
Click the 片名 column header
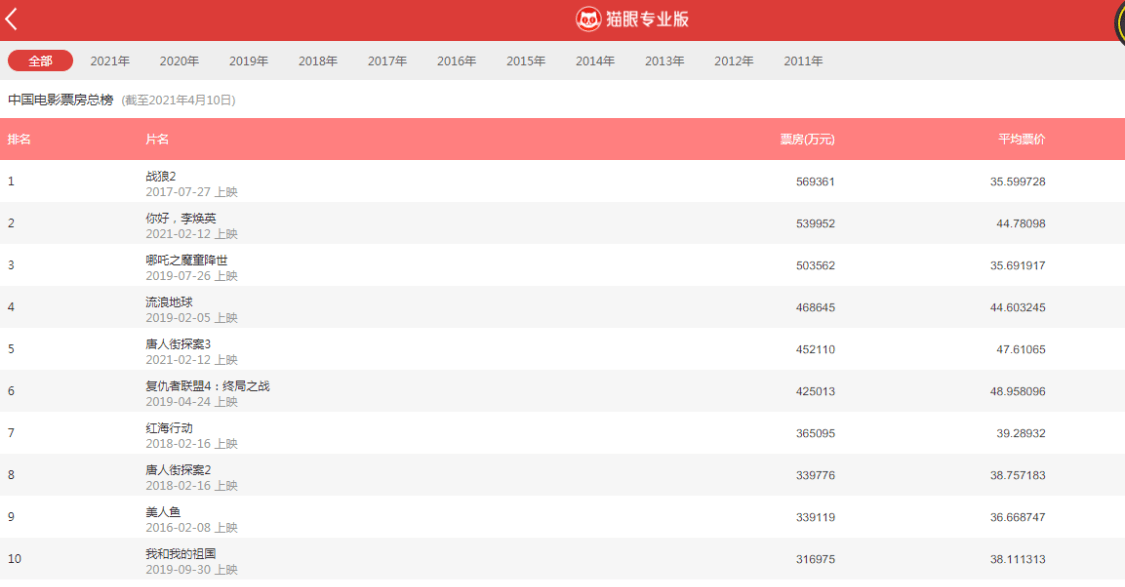[157, 139]
